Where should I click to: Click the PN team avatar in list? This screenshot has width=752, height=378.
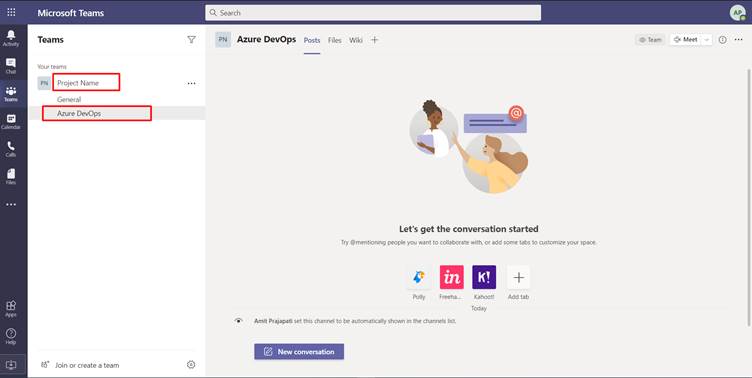pyautogui.click(x=44, y=83)
